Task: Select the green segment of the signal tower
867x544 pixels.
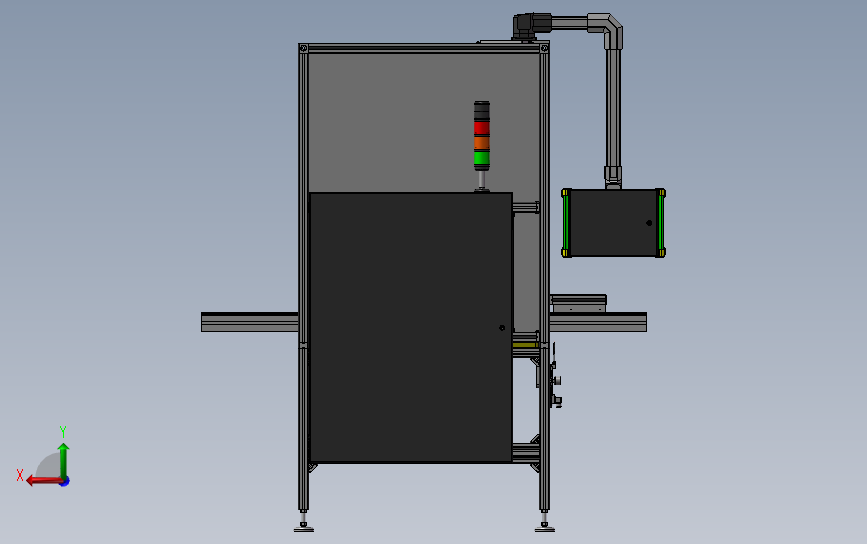Action: coord(482,158)
